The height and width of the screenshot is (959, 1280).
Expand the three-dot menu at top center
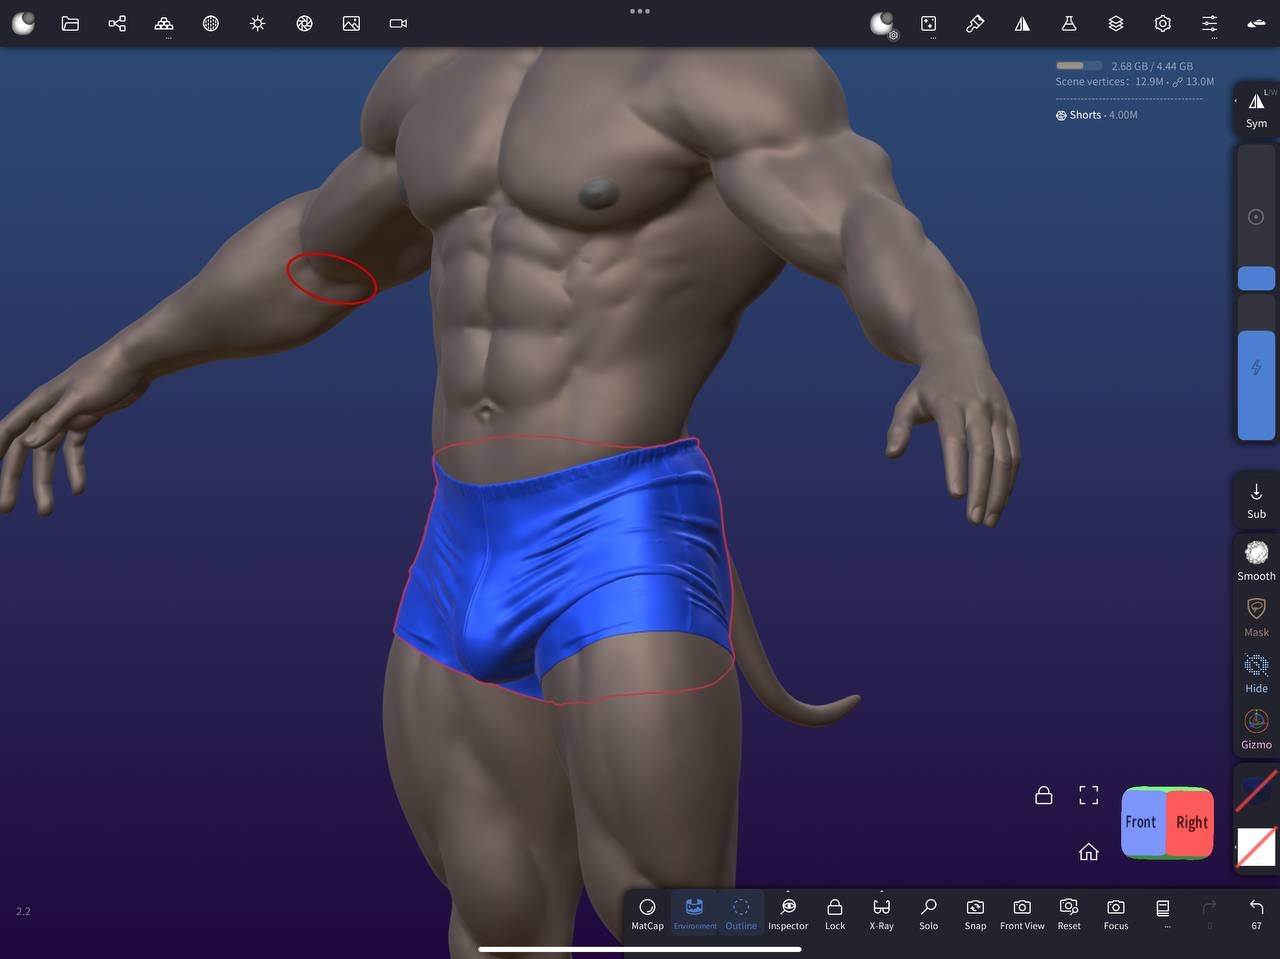pyautogui.click(x=640, y=11)
